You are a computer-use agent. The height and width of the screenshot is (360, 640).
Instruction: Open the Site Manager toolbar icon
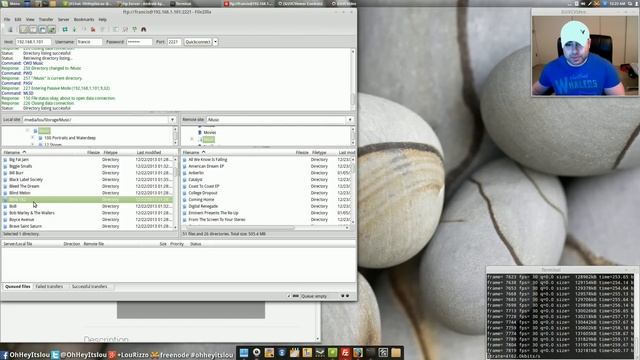[10, 29]
